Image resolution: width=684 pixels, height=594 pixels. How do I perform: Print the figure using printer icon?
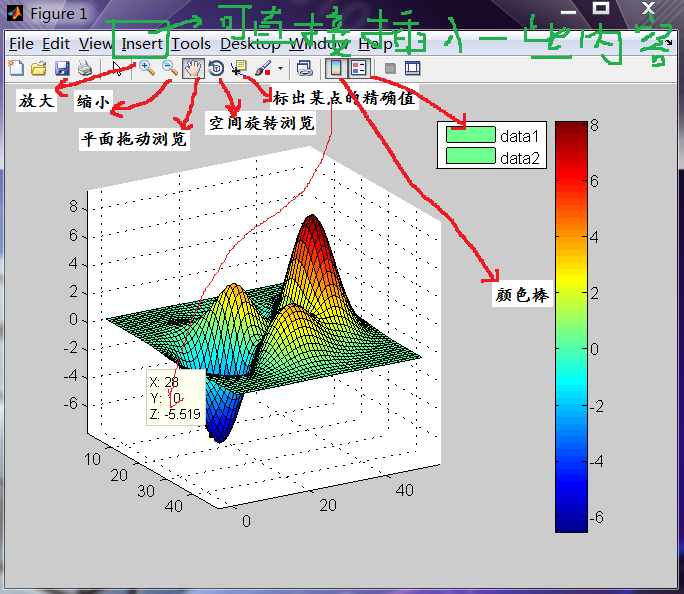pos(85,68)
